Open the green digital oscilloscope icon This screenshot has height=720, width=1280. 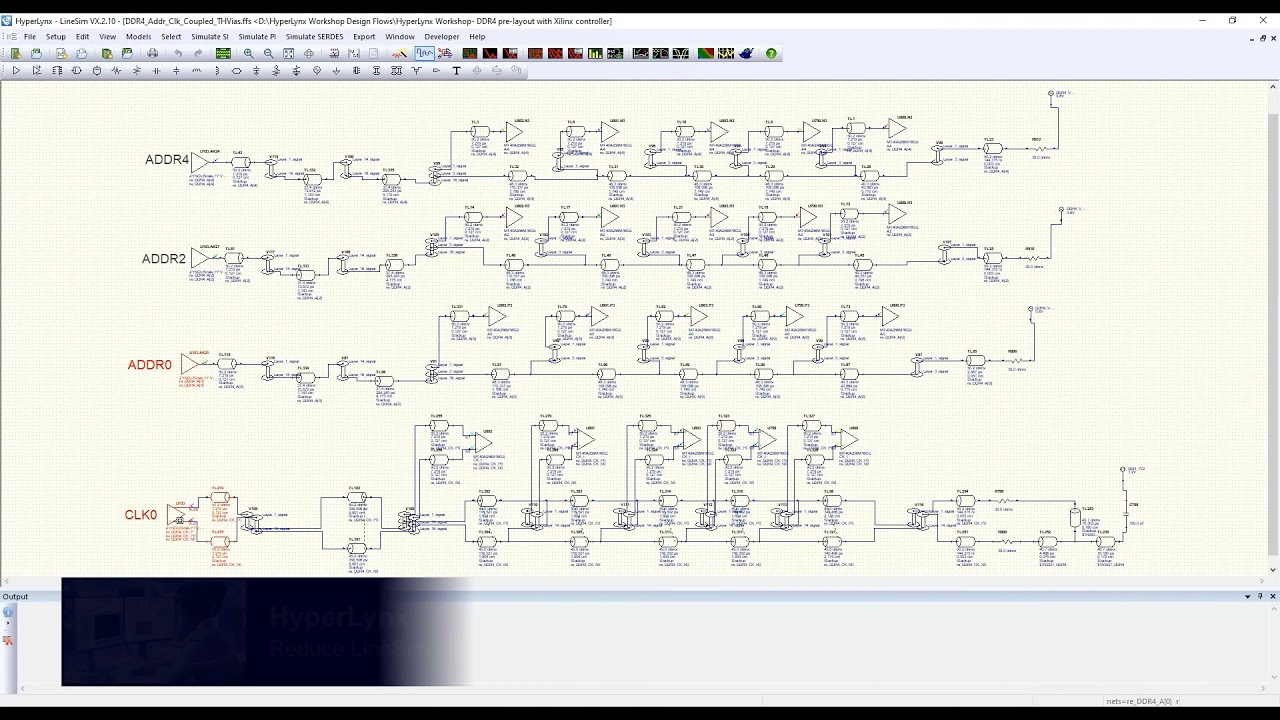[x=223, y=53]
